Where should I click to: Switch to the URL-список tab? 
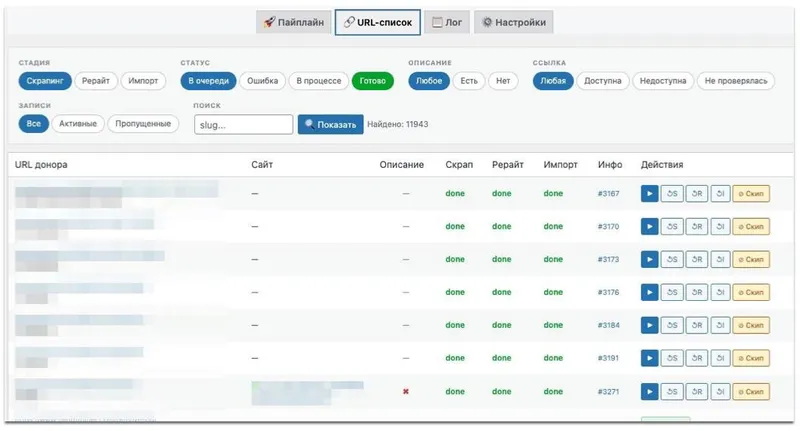[x=378, y=22]
